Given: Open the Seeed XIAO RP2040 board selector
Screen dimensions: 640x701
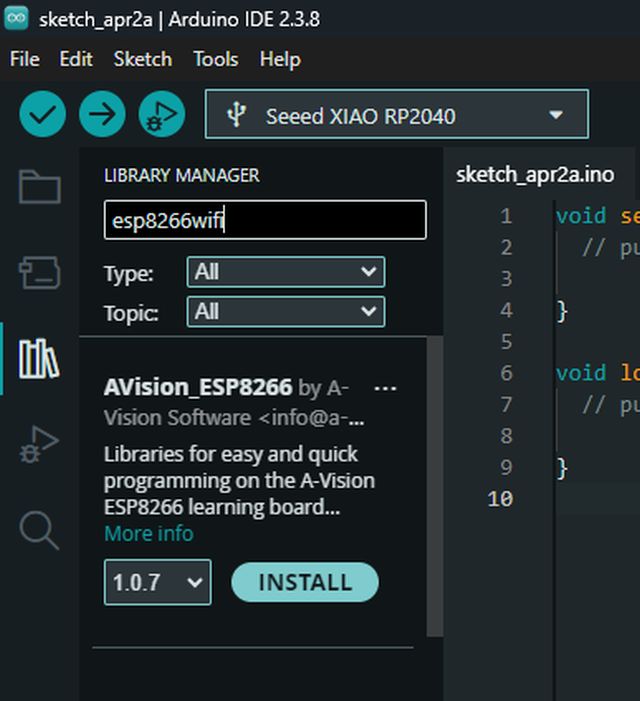Looking at the screenshot, I should [x=397, y=114].
